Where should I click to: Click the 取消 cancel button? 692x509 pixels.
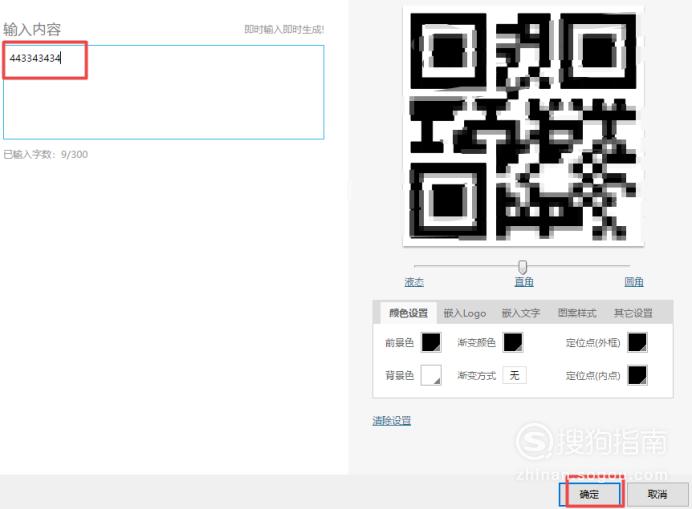tap(657, 494)
